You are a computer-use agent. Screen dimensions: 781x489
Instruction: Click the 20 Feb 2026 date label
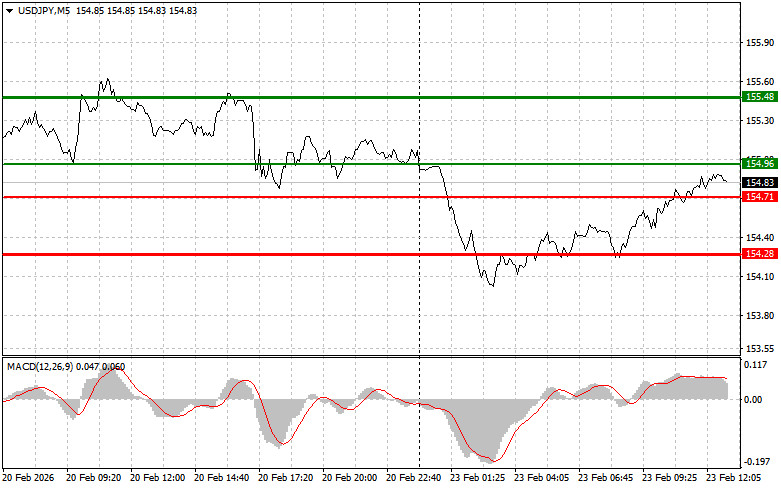click(28, 479)
